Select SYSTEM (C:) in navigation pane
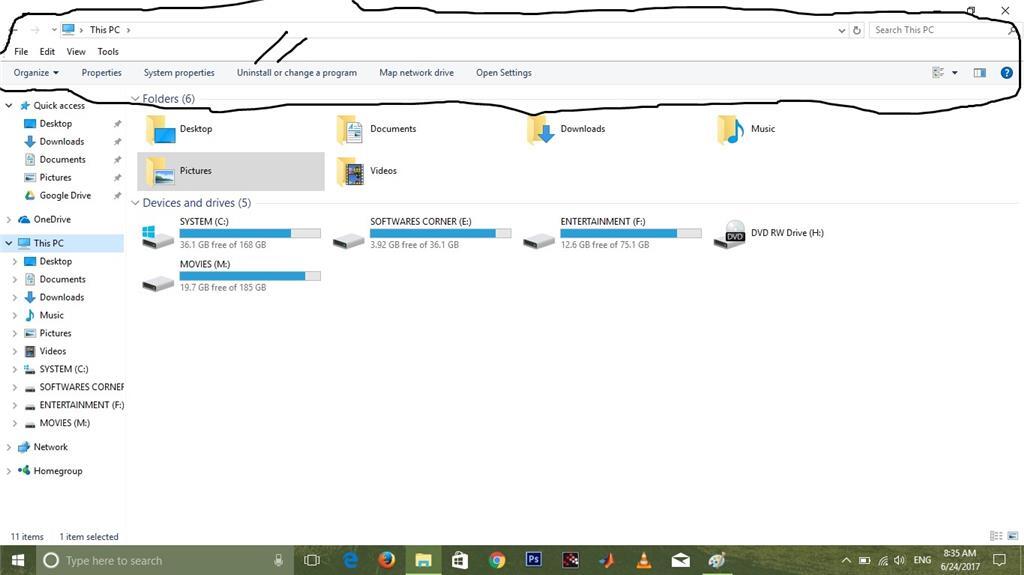The width and height of the screenshot is (1024, 575). tap(63, 369)
